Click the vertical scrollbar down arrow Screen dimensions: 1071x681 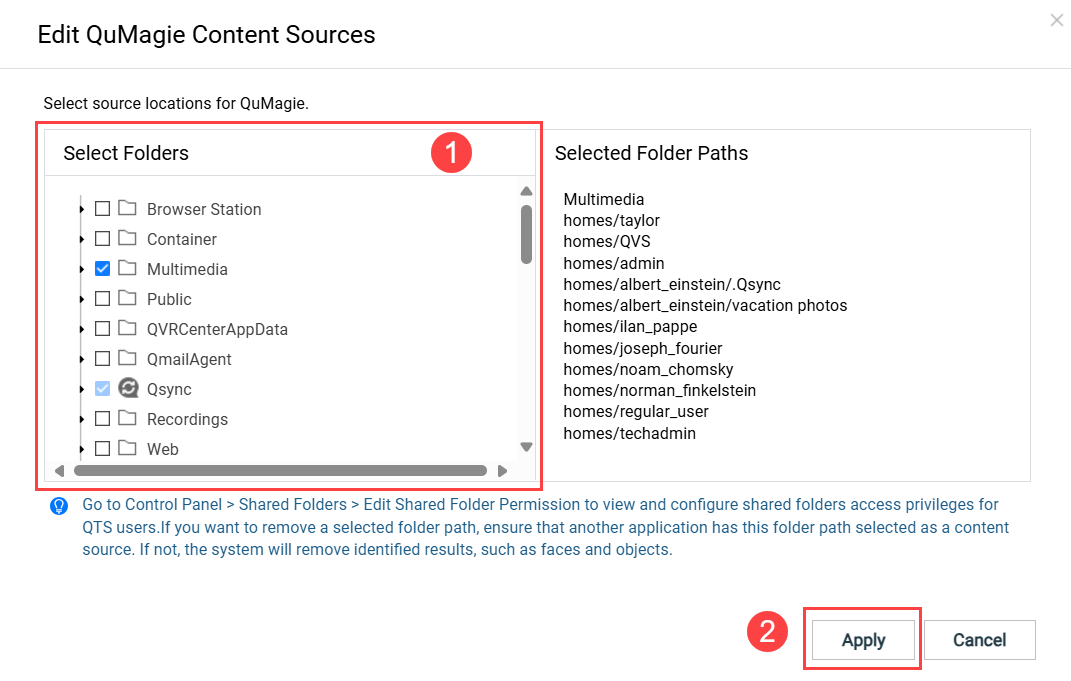[526, 447]
